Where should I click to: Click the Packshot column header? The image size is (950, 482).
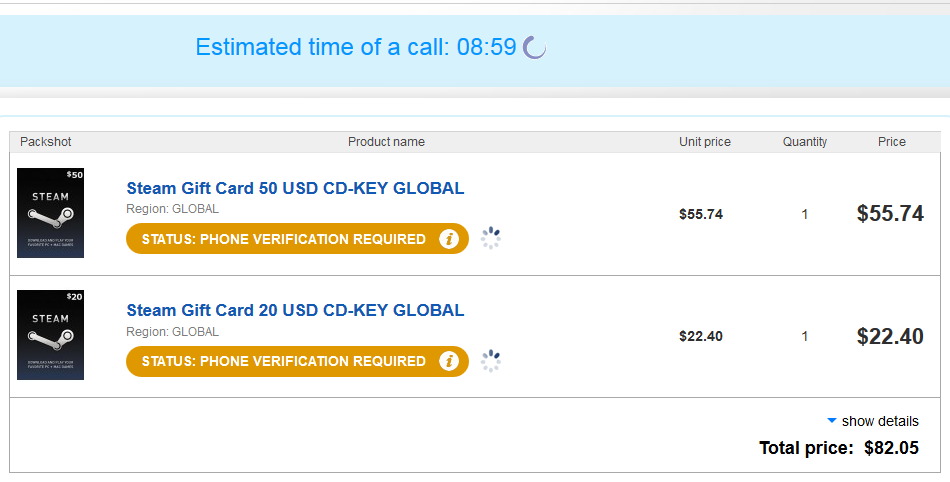click(46, 142)
